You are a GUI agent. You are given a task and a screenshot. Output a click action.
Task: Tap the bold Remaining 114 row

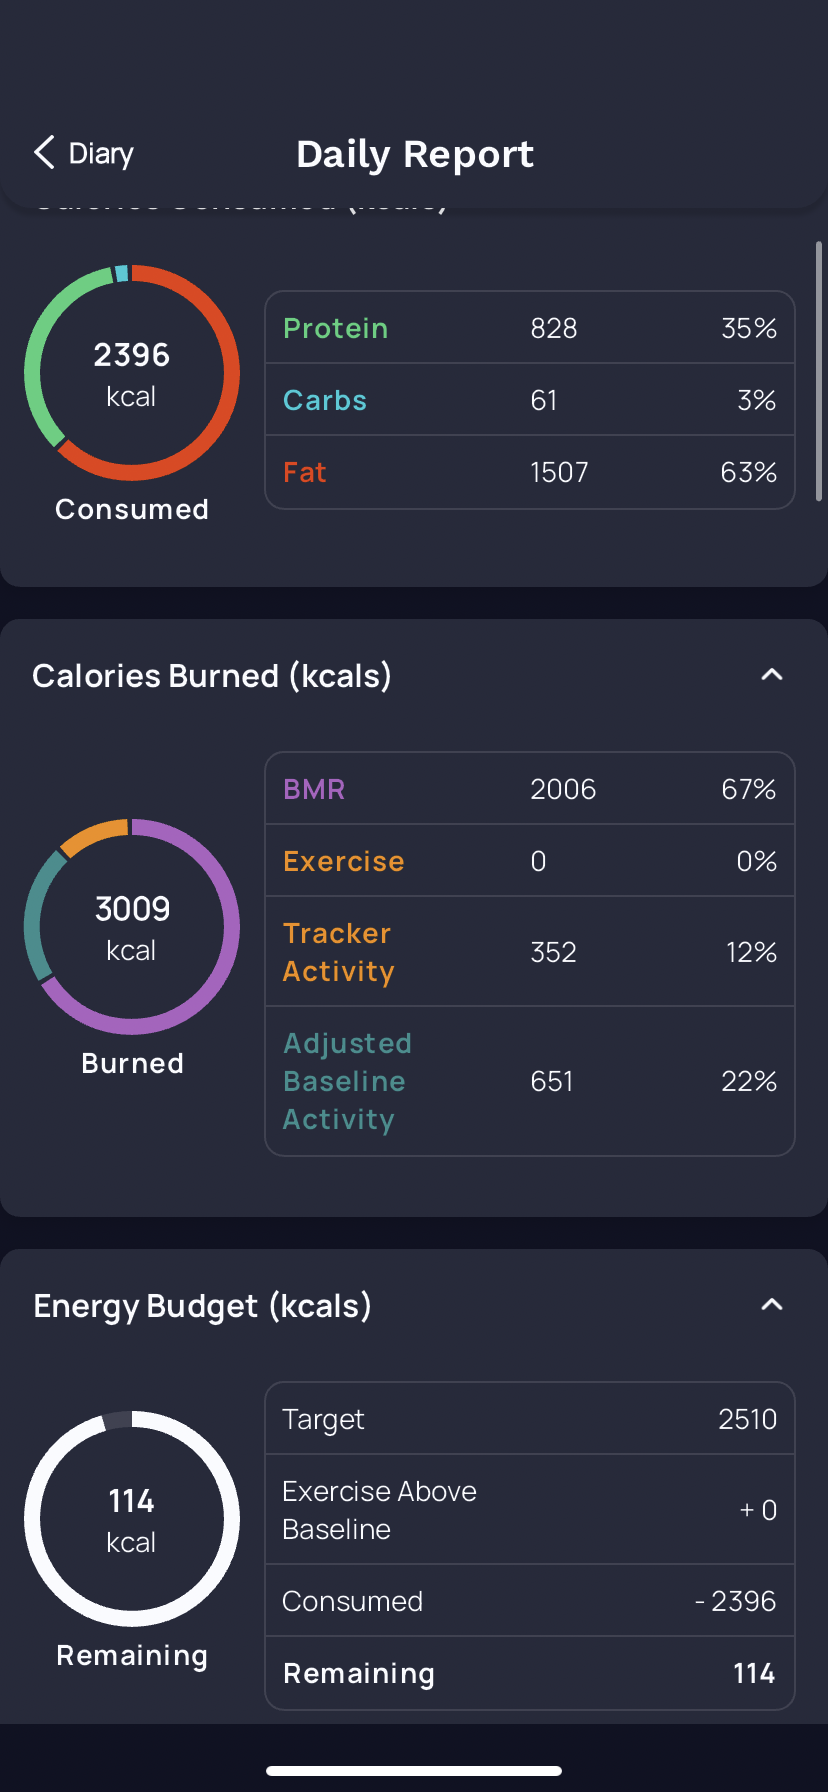(529, 1673)
